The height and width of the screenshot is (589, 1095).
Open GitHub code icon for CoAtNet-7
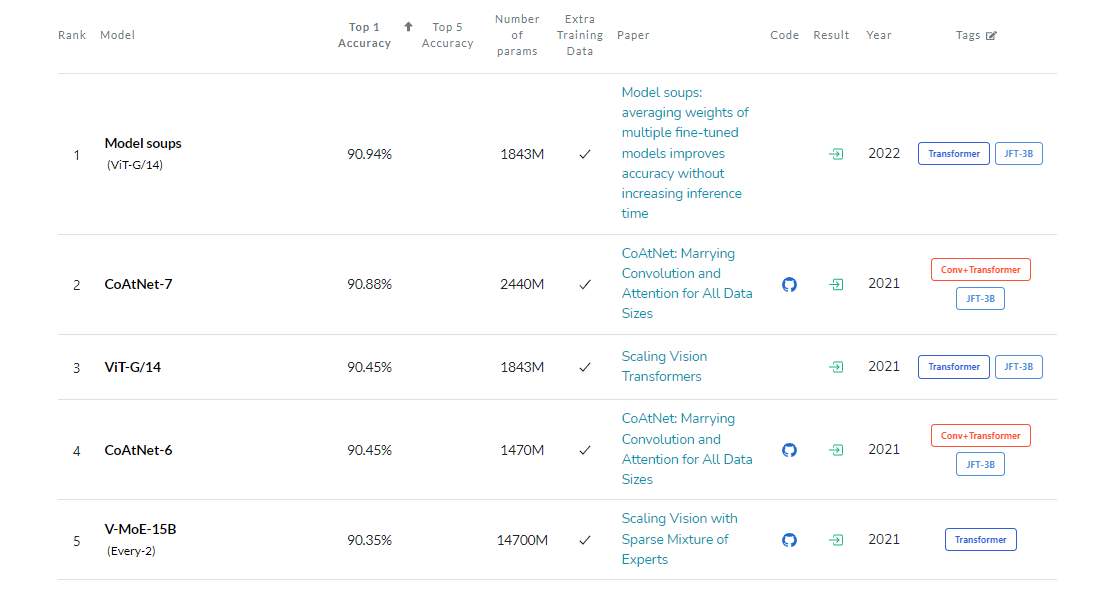pos(789,284)
